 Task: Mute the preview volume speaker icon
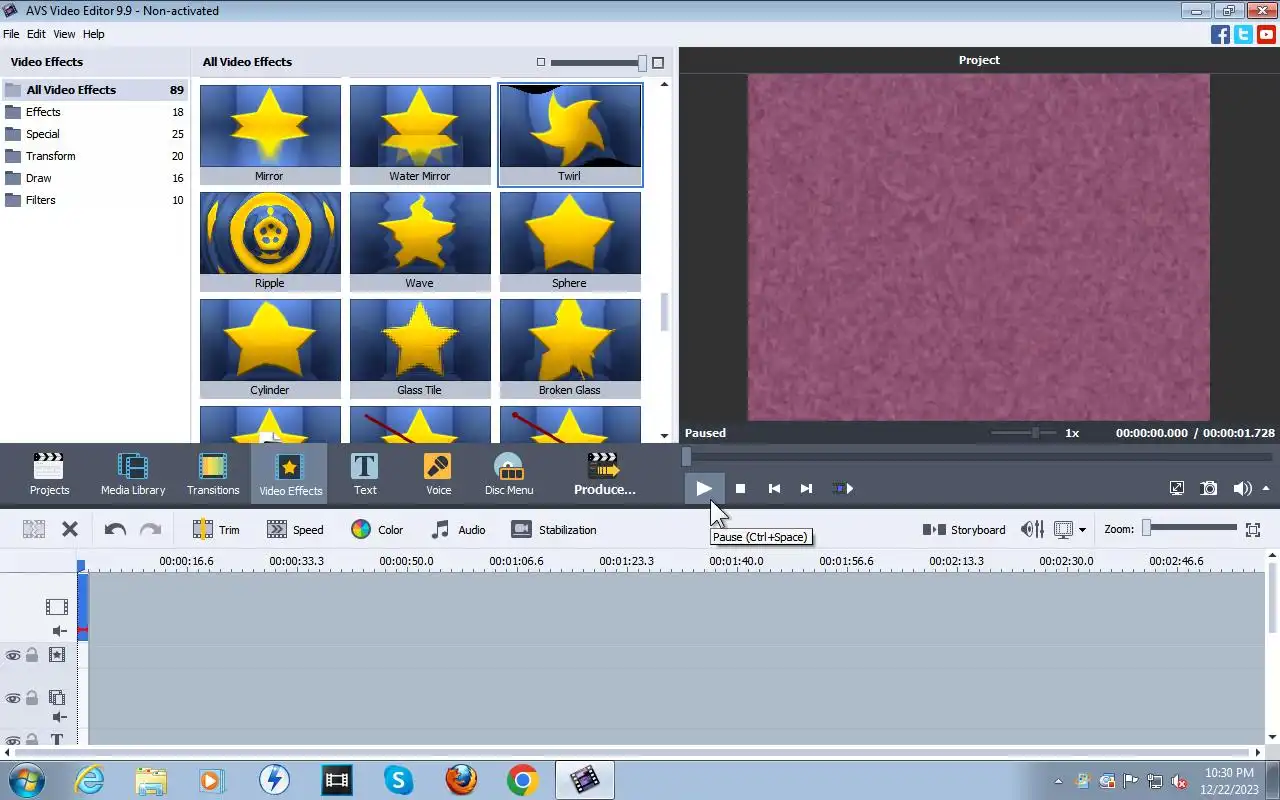click(1242, 488)
